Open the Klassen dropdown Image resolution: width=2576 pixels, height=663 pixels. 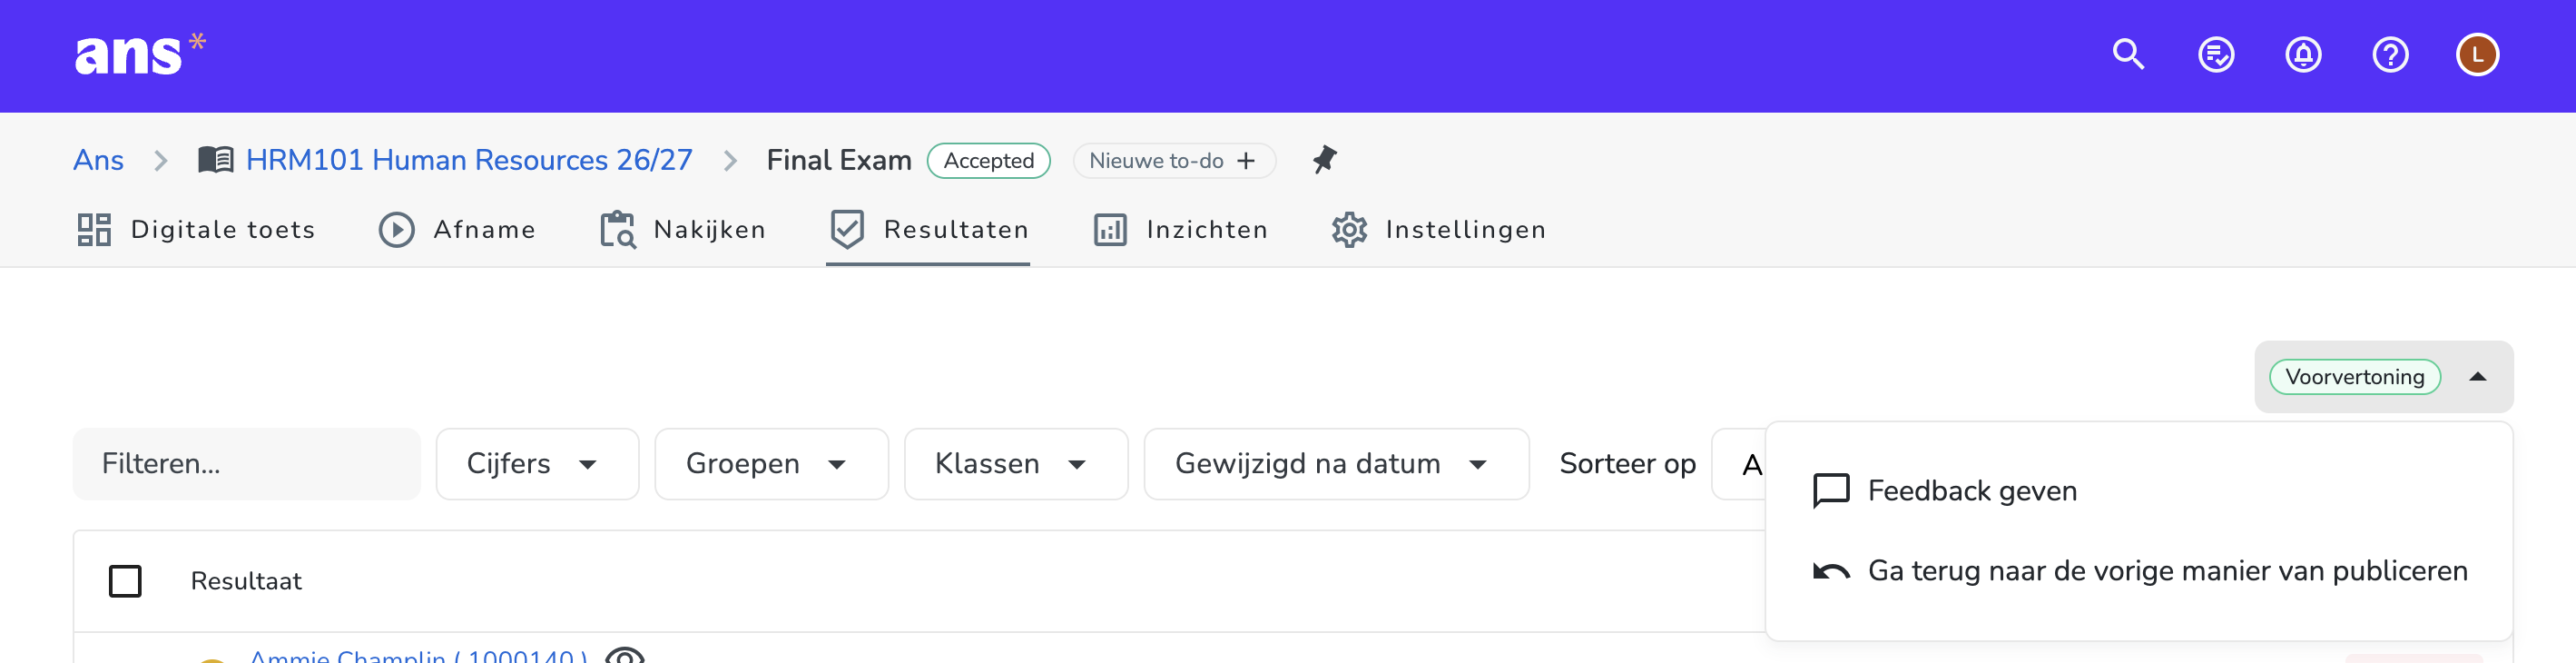coord(1016,464)
